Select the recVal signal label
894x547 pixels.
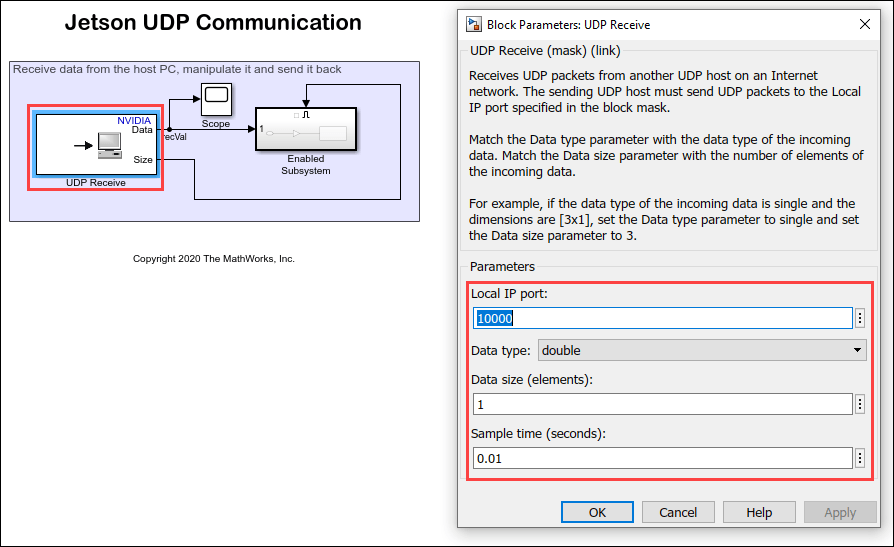click(175, 137)
